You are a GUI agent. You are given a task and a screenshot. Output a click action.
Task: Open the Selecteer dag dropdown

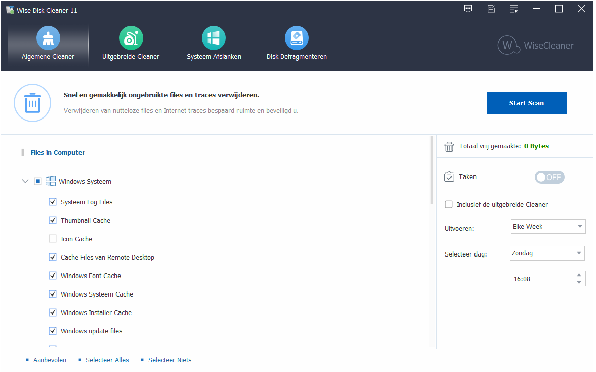[547, 253]
